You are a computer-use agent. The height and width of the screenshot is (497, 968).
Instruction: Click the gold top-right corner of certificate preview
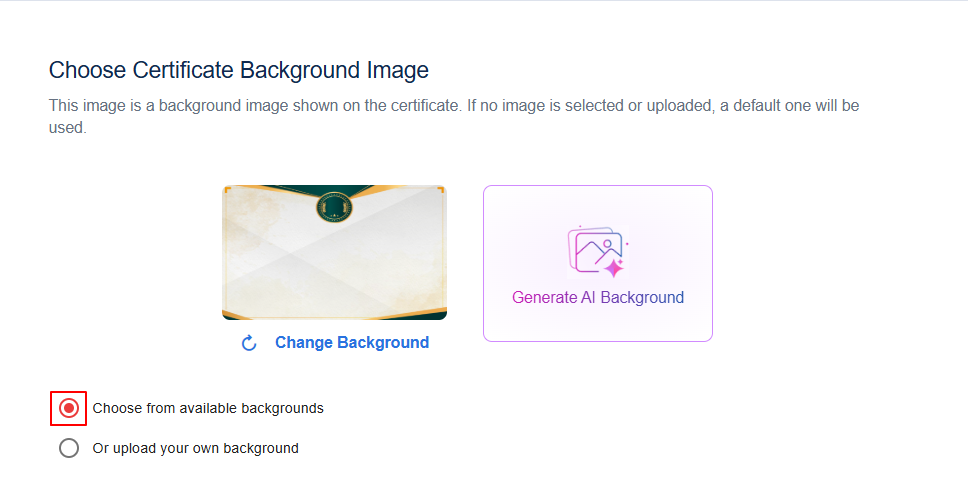441,190
